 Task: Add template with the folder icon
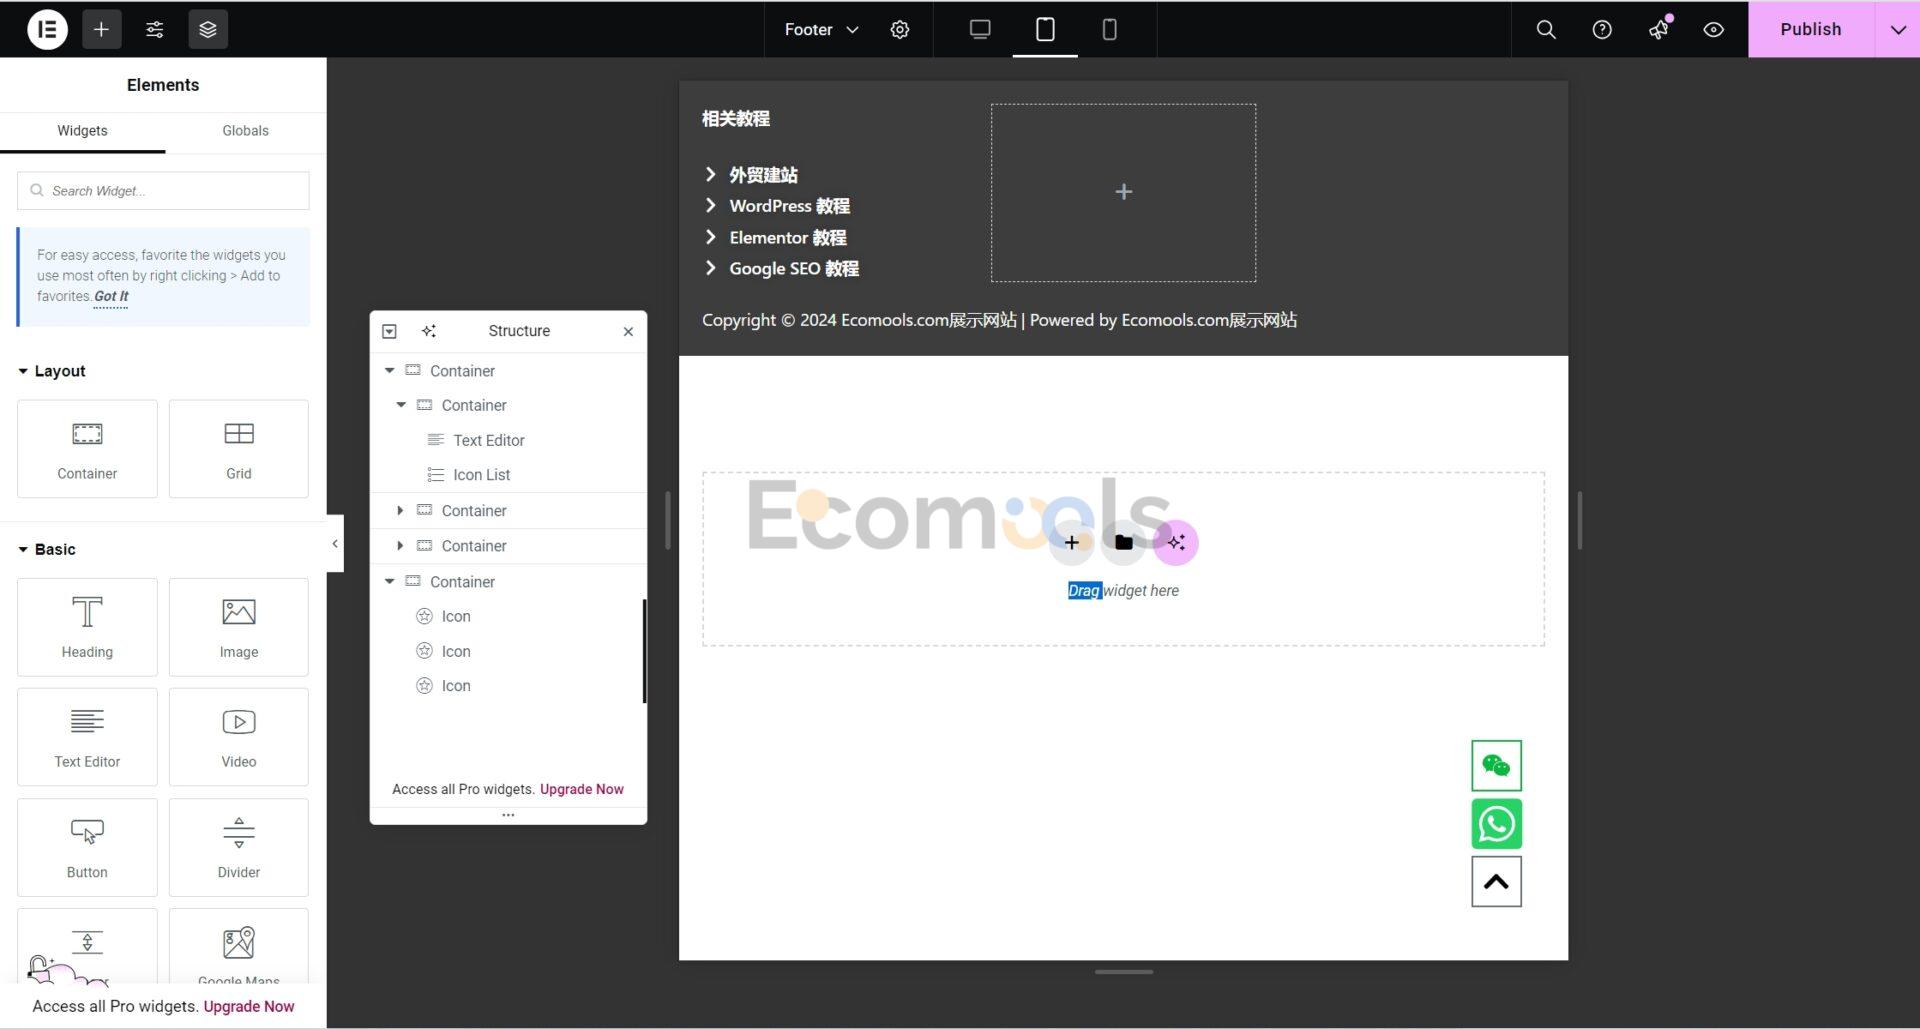pos(1123,542)
